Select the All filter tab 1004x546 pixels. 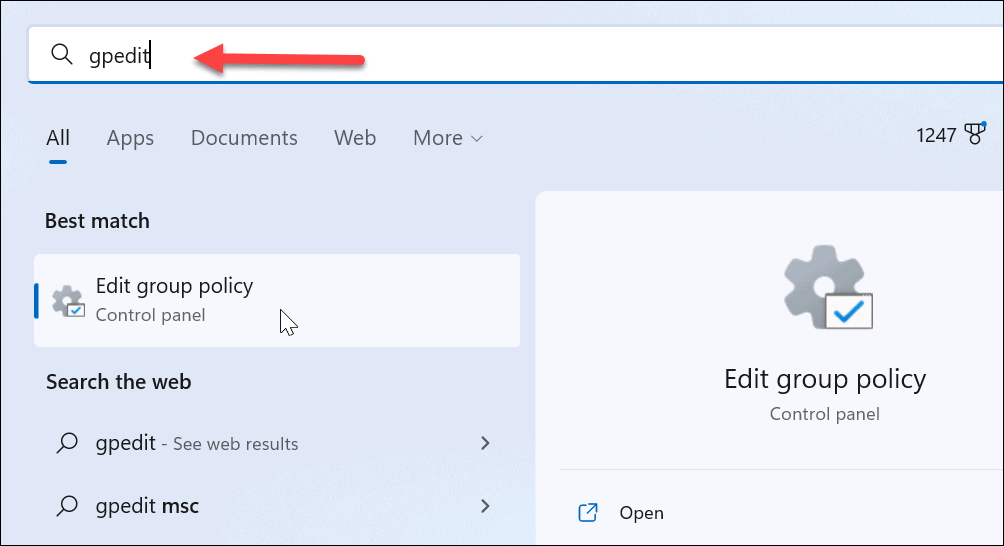pos(58,138)
